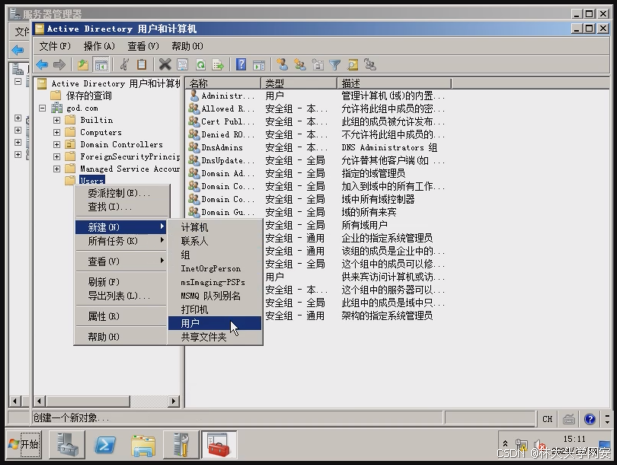The height and width of the screenshot is (465, 617).
Task: Sort by the 名称 column header
Action: click(x=223, y=83)
